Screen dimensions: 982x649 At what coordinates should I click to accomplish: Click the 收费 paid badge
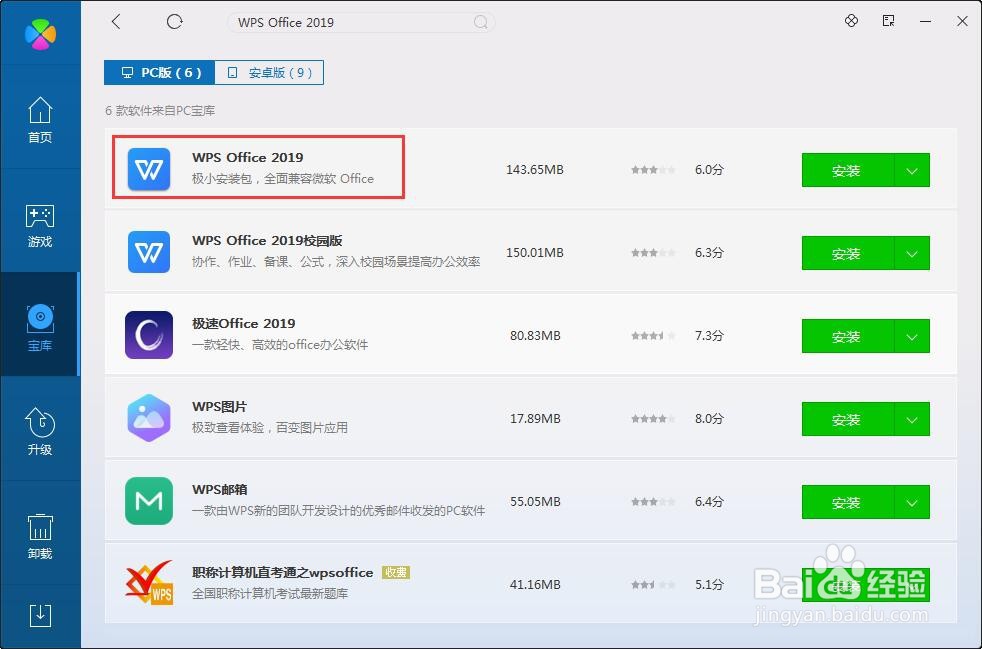(396, 573)
